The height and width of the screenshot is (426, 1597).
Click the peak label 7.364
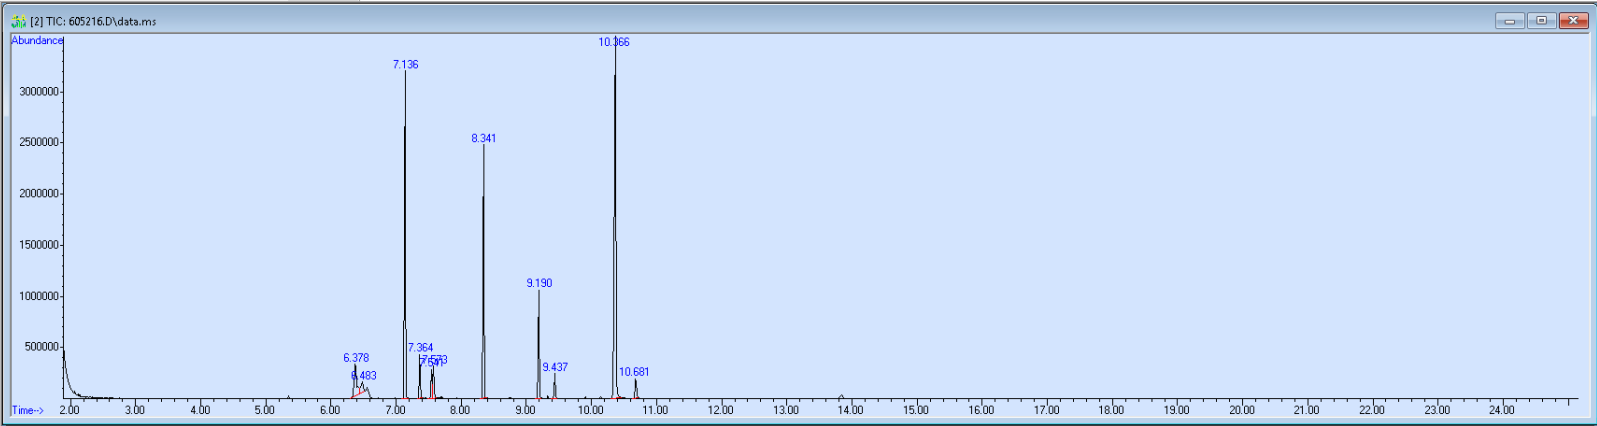(420, 347)
